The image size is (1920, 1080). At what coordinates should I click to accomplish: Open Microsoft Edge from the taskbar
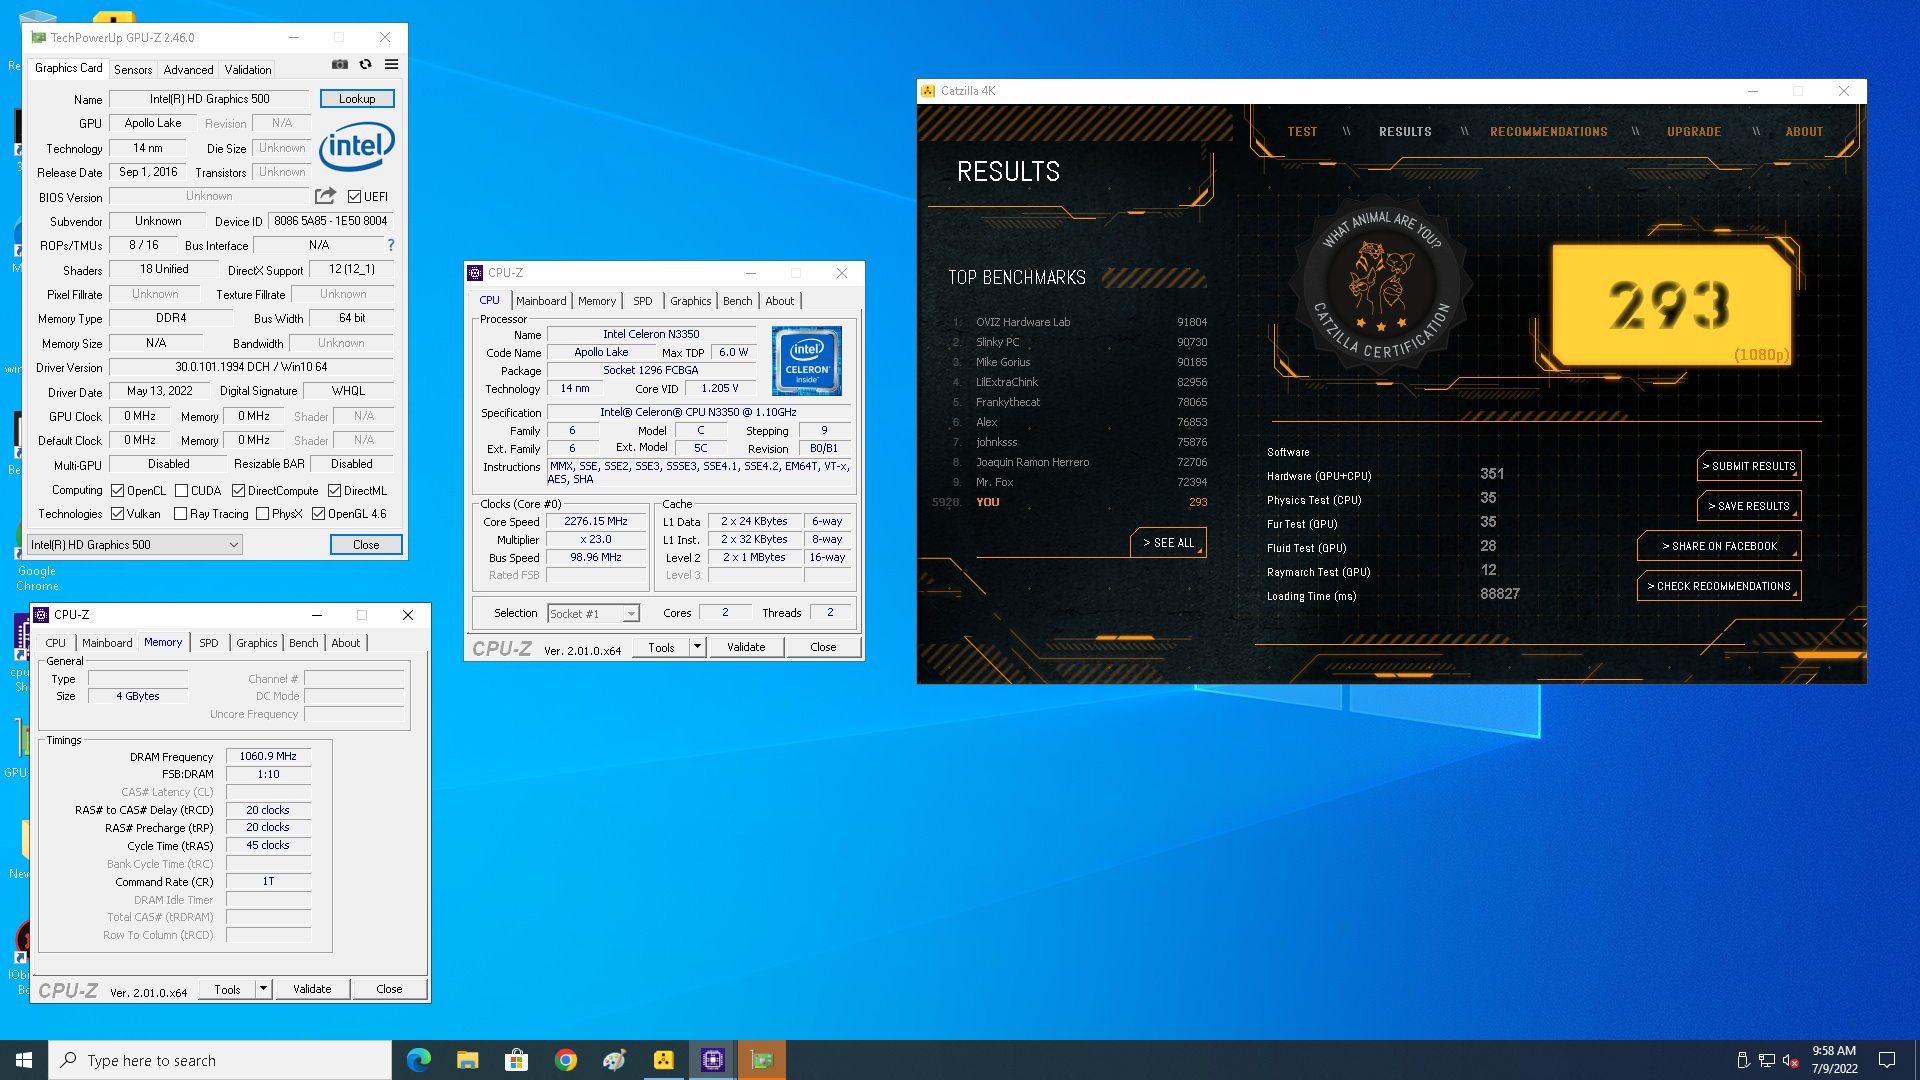pos(418,1060)
